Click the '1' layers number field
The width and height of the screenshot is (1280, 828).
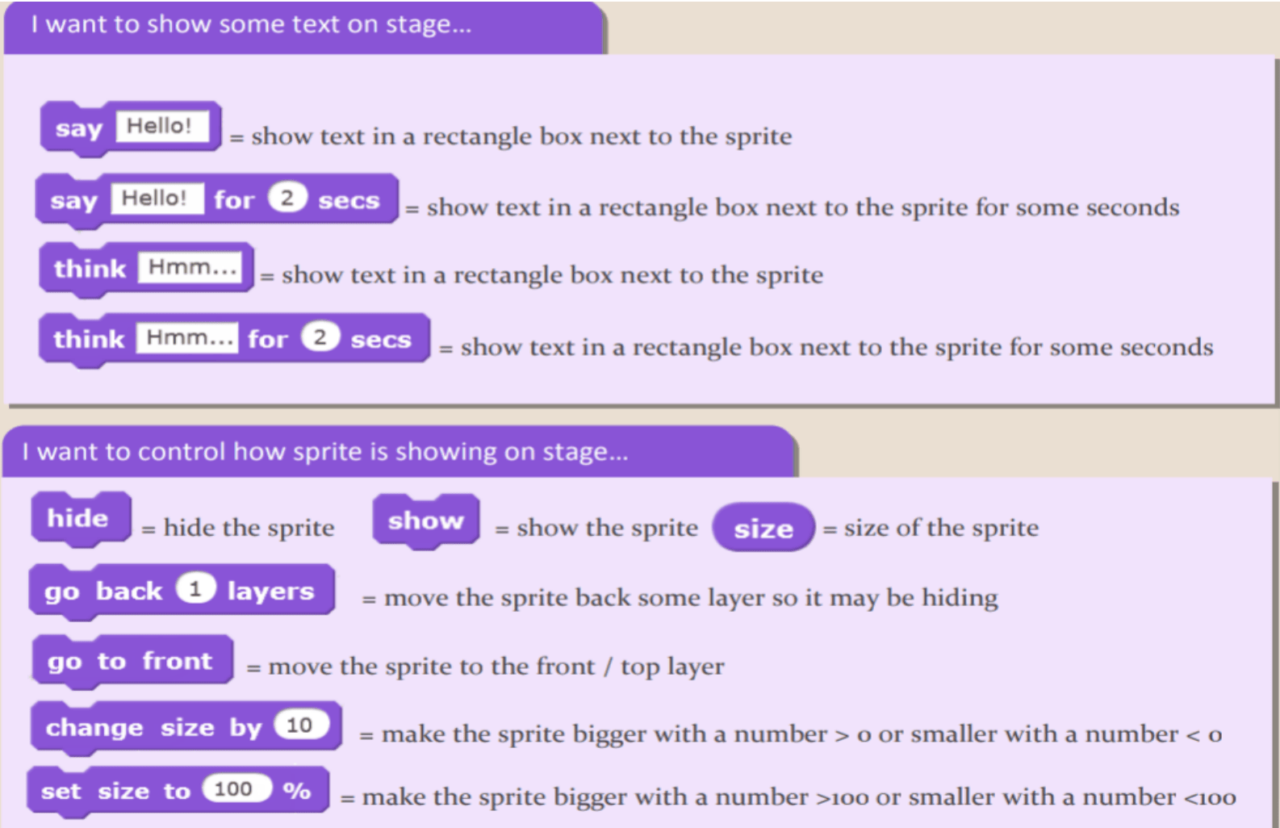[196, 590]
